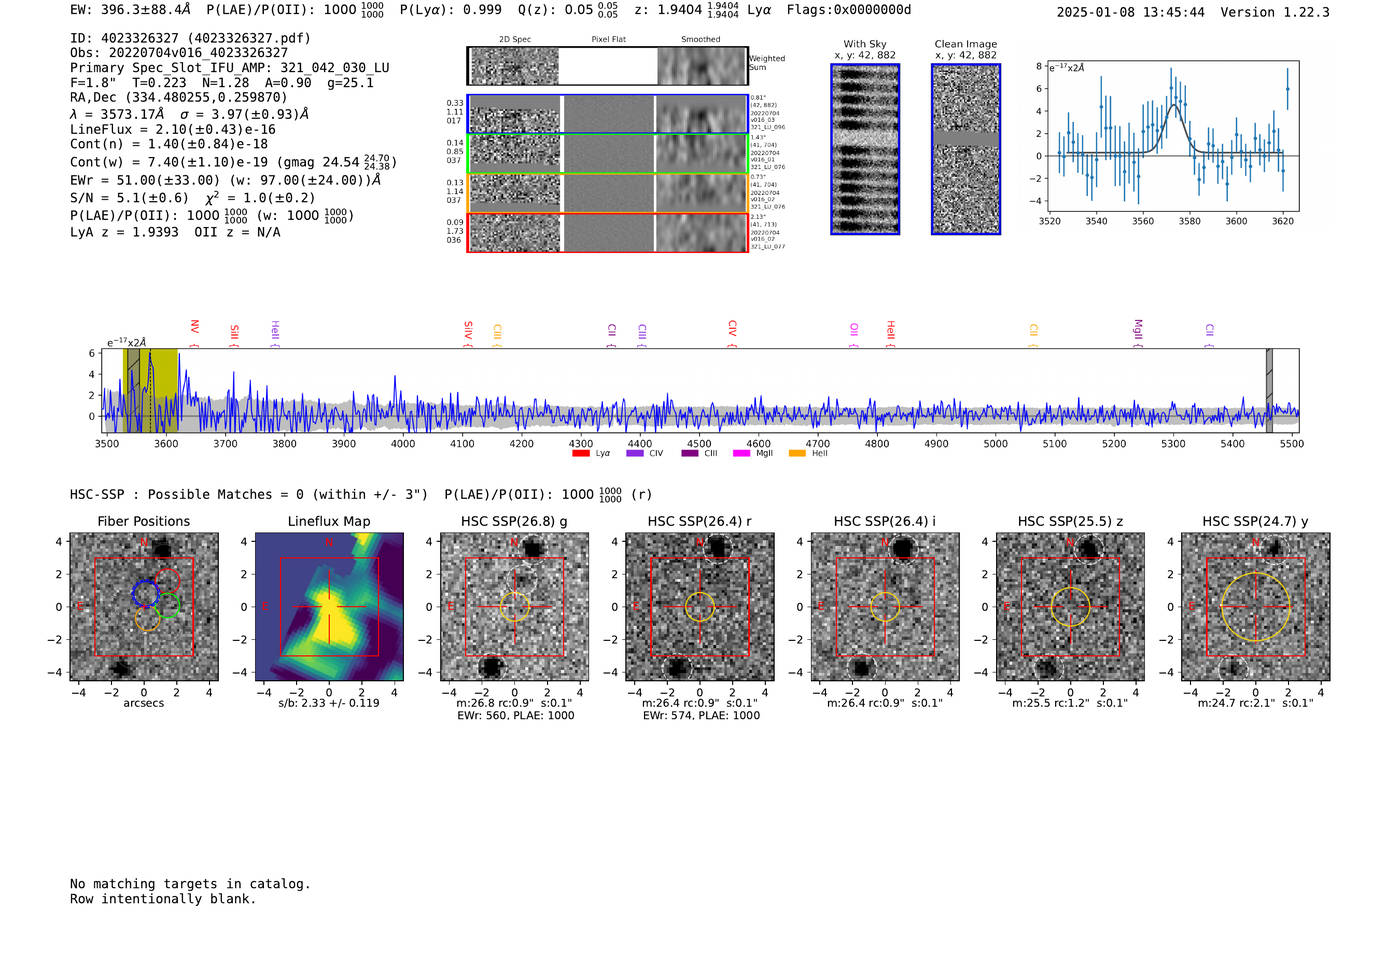This screenshot has height=953, width=1400.
Task: Open the With Sky image
Action: [x=865, y=149]
